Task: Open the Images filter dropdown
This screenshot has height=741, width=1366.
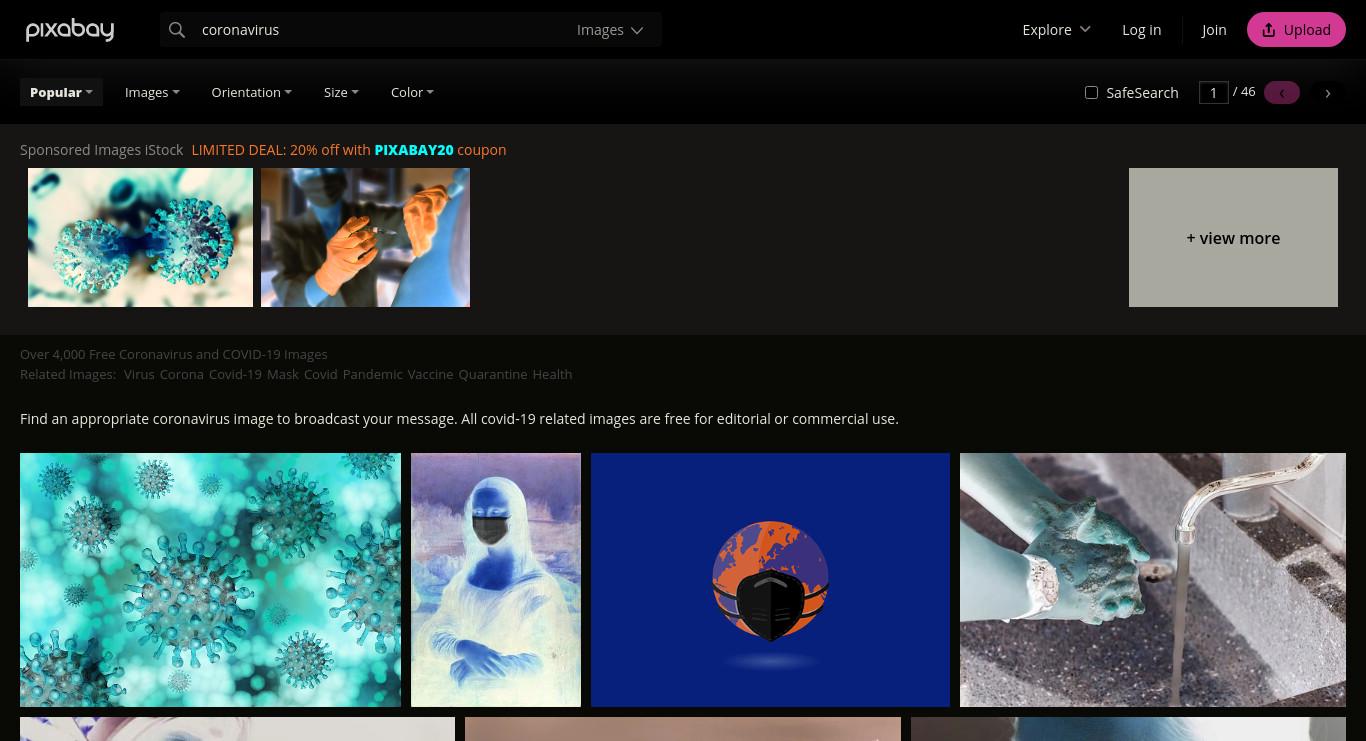Action: pyautogui.click(x=152, y=92)
